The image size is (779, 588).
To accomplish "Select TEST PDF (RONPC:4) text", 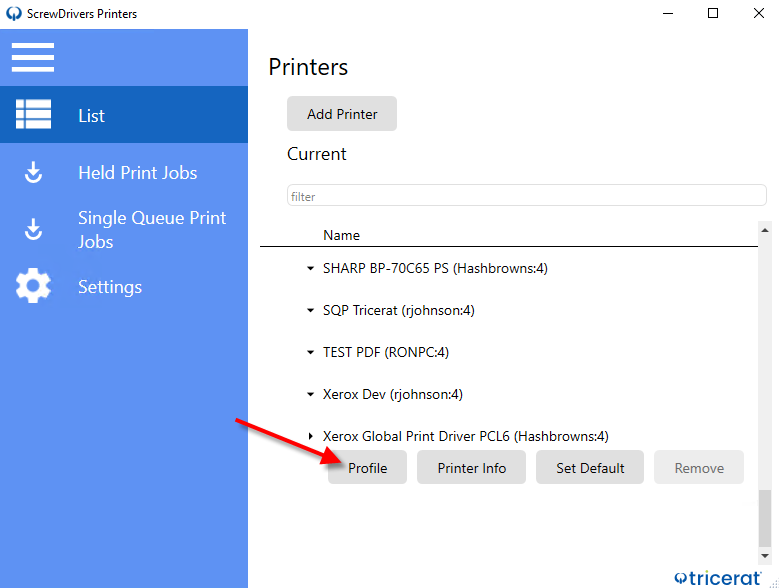I will [386, 352].
